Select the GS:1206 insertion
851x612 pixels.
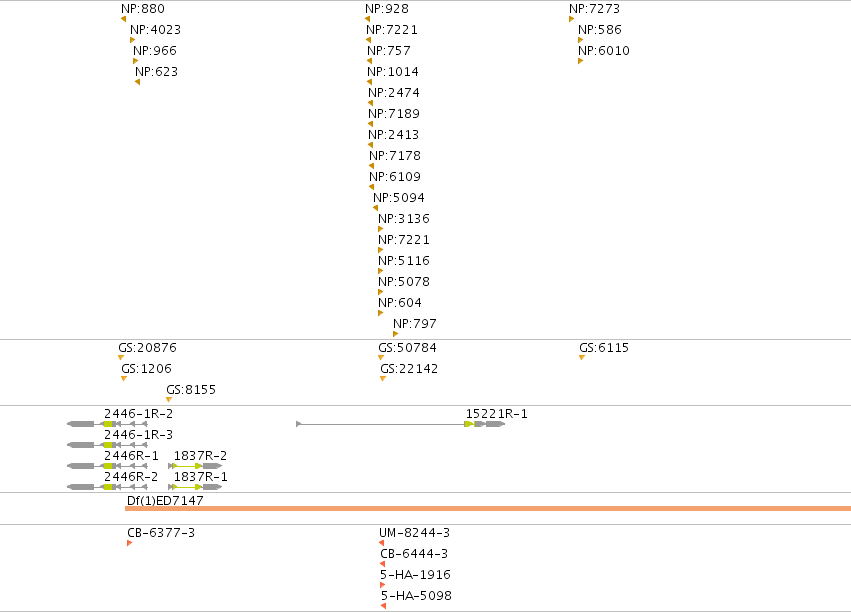(124, 379)
